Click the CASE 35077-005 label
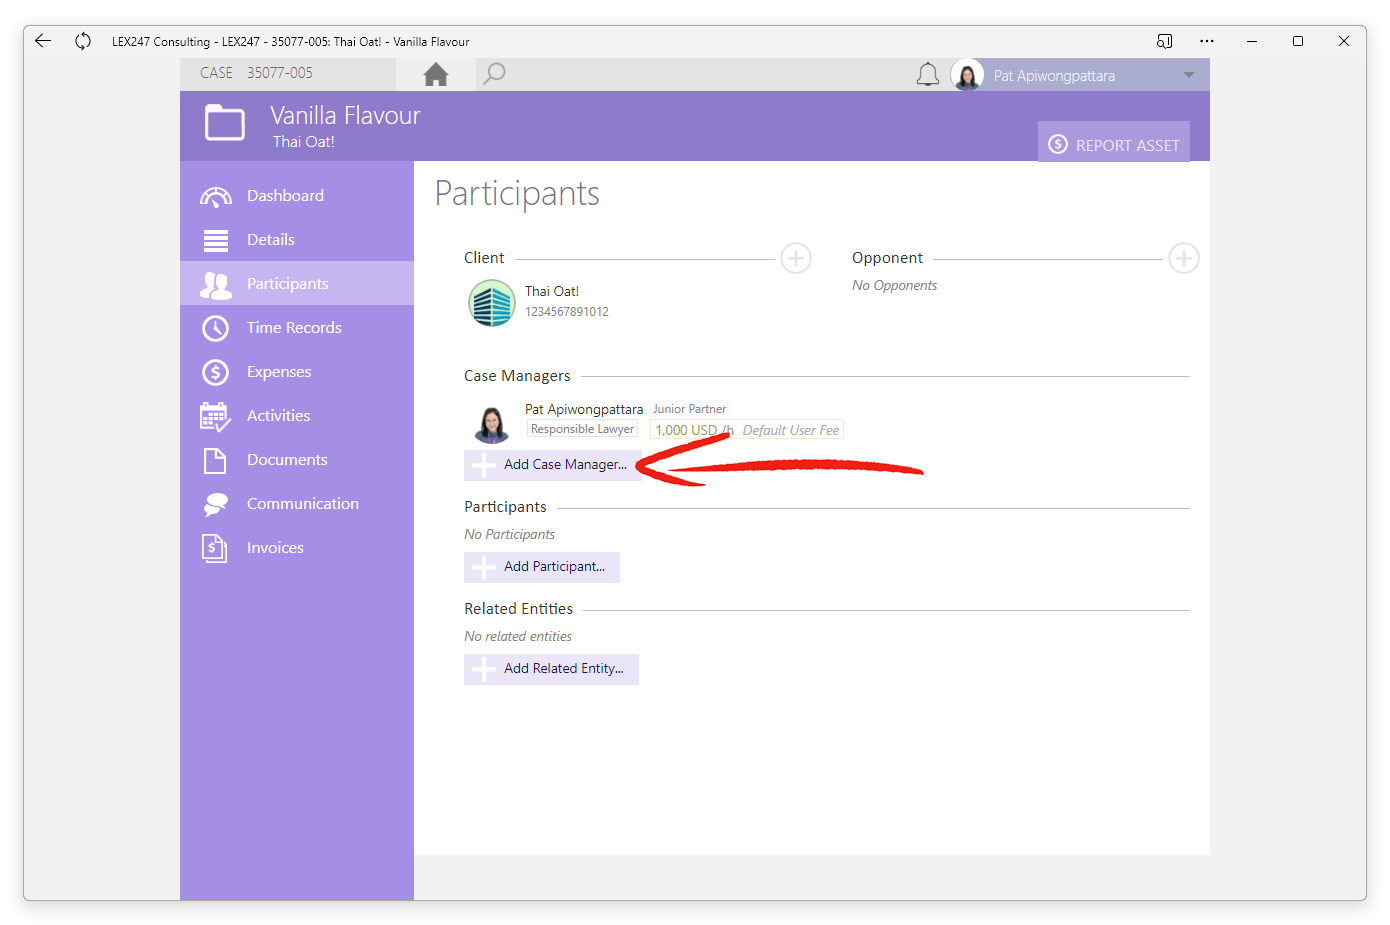 click(257, 73)
